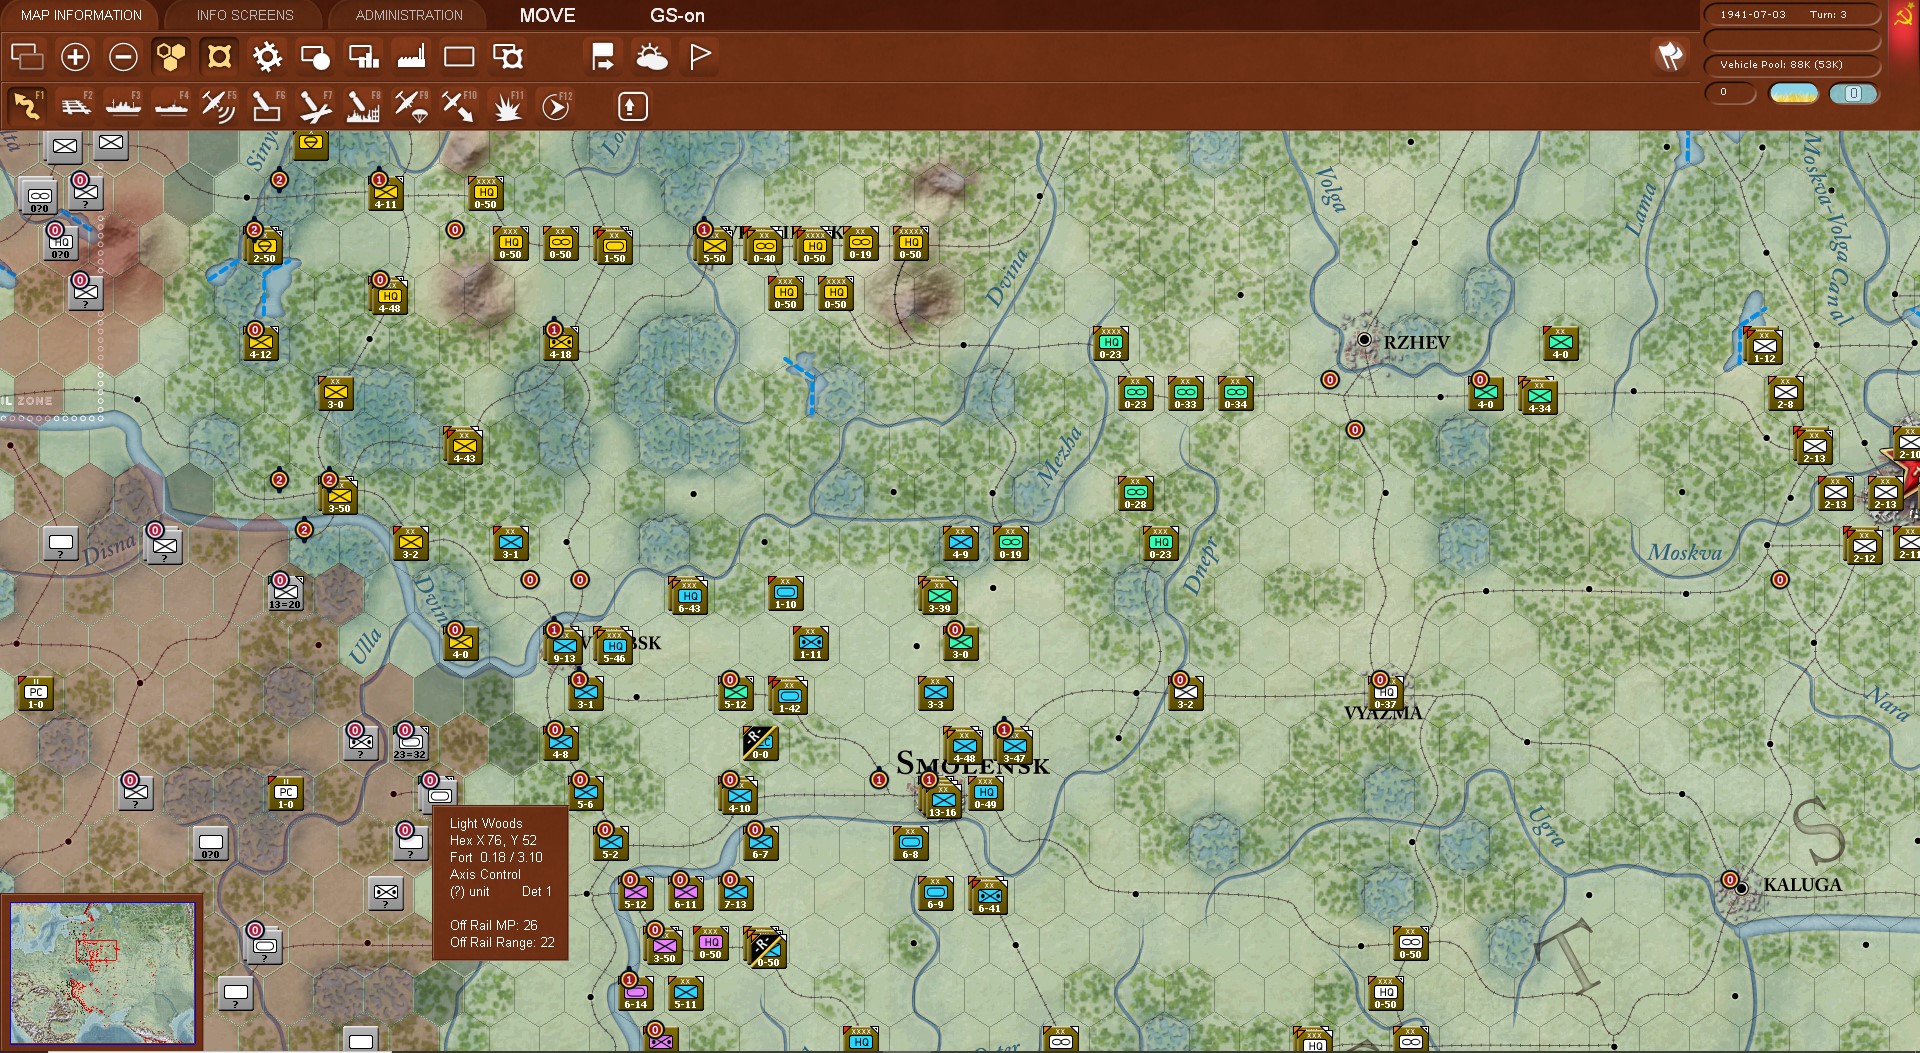
Task: Click the end turn crossed flags icon
Action: click(1669, 56)
